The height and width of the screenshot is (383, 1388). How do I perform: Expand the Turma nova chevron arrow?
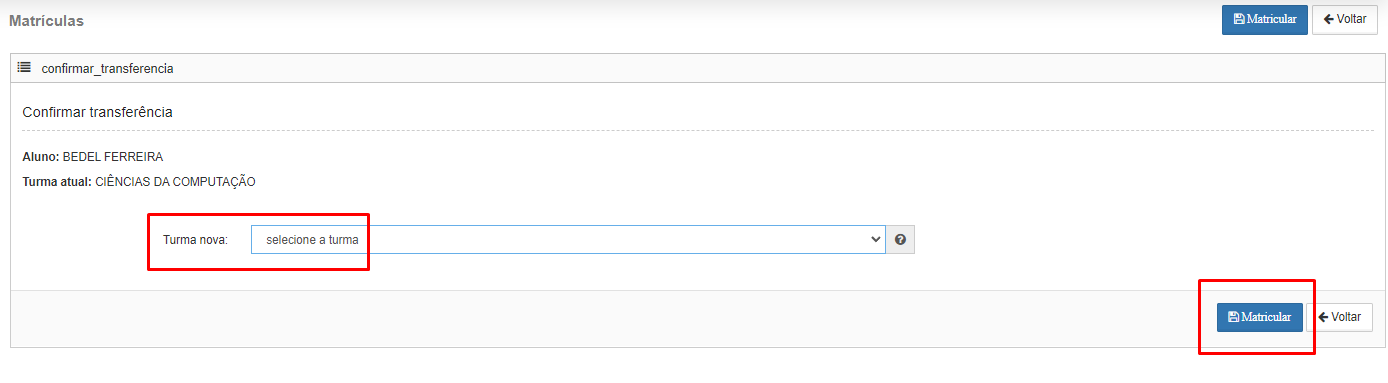point(876,240)
